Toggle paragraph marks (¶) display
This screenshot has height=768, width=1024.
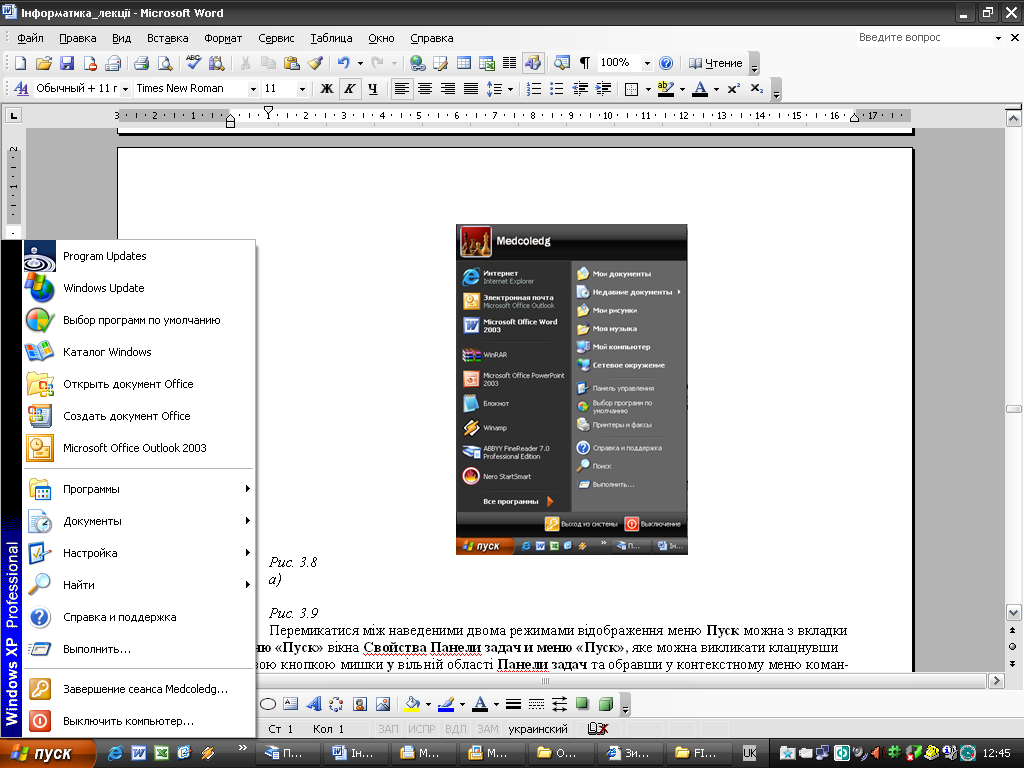tap(584, 63)
